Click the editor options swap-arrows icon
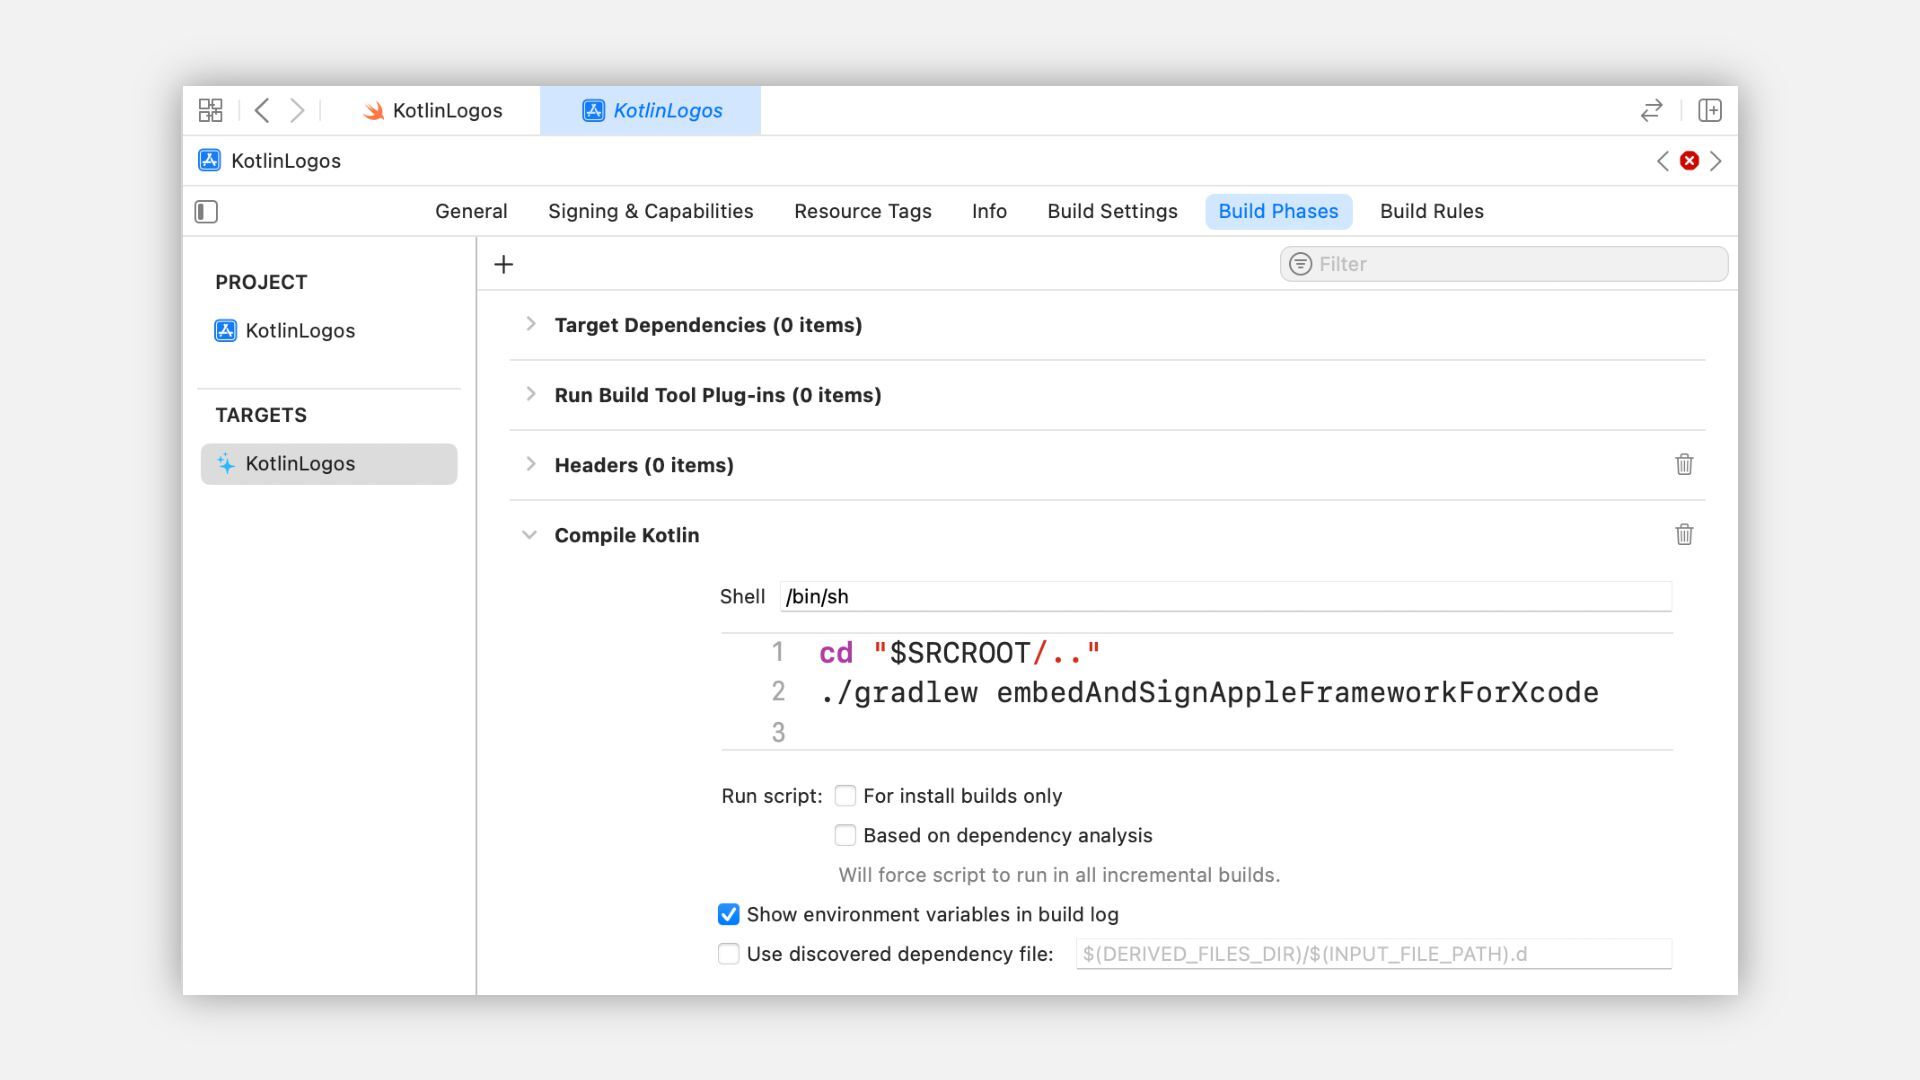This screenshot has width=1920, height=1080. [x=1651, y=110]
